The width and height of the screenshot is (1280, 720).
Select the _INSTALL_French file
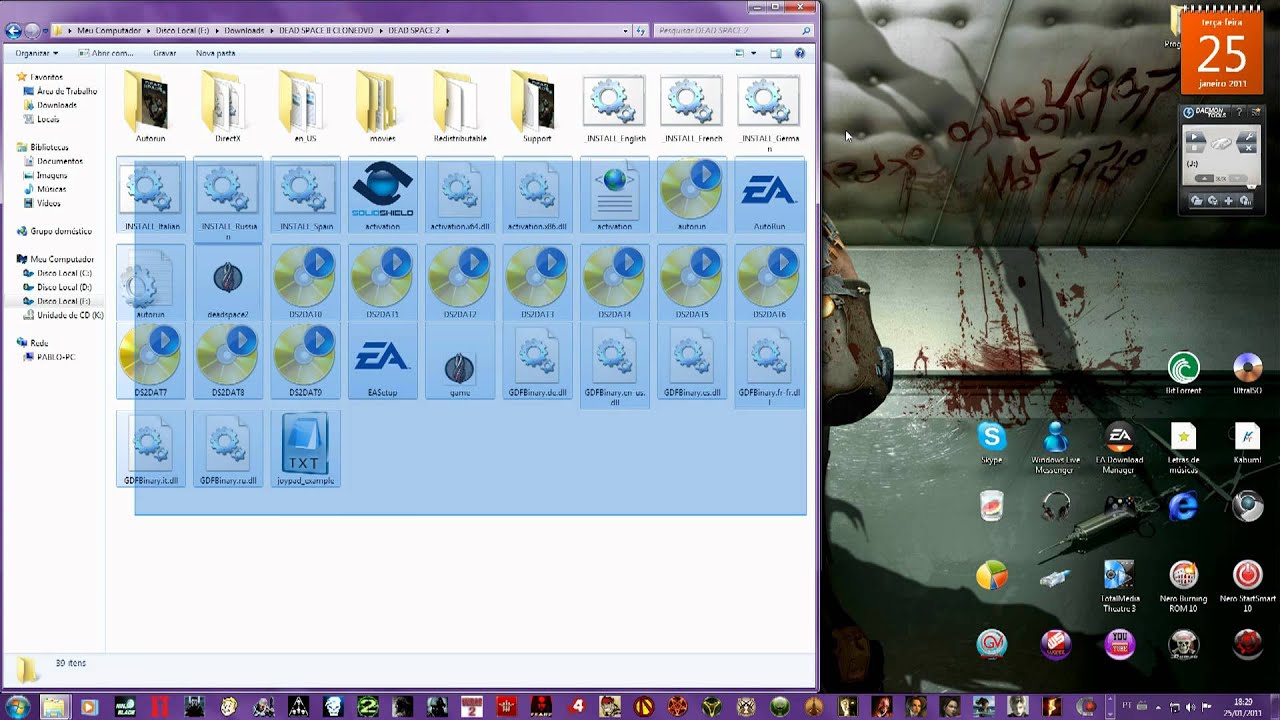(x=692, y=108)
